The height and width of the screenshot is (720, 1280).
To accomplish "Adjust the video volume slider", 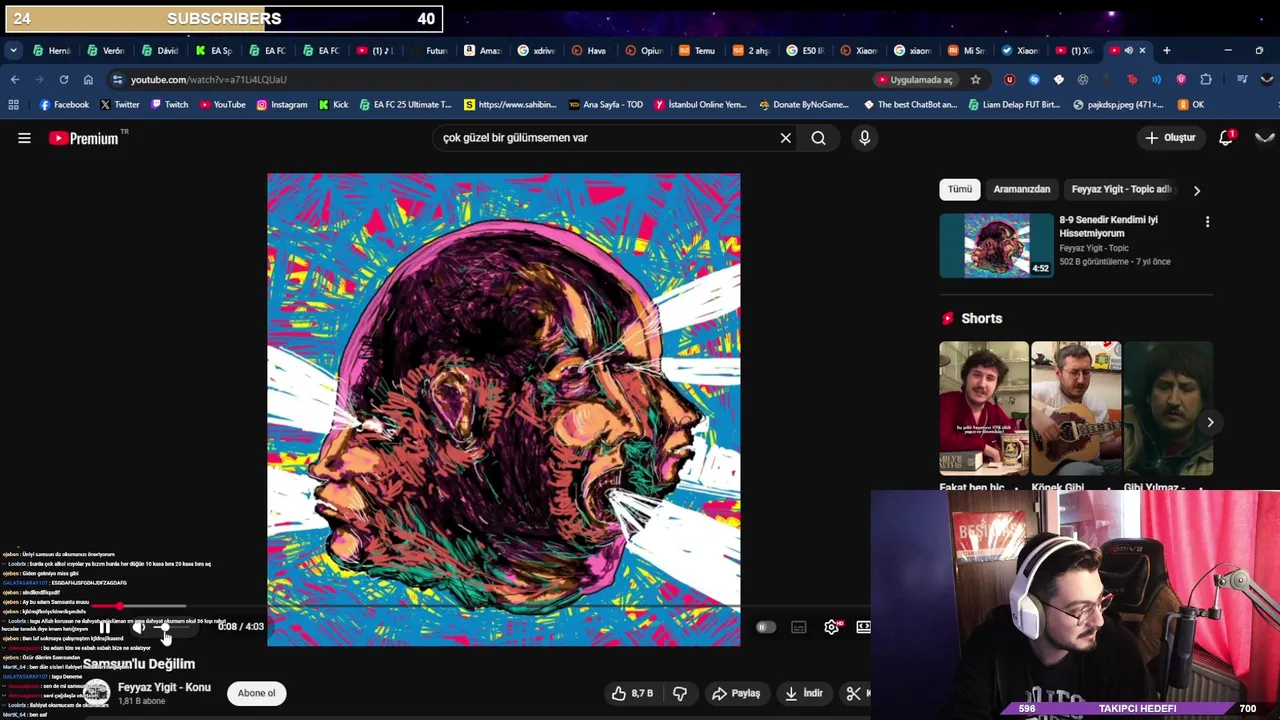I will pyautogui.click(x=170, y=627).
